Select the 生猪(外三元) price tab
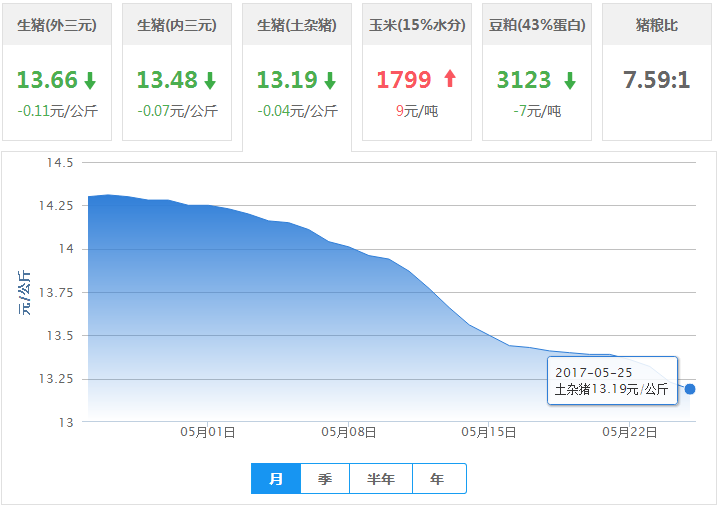The height and width of the screenshot is (511, 722). [57, 25]
